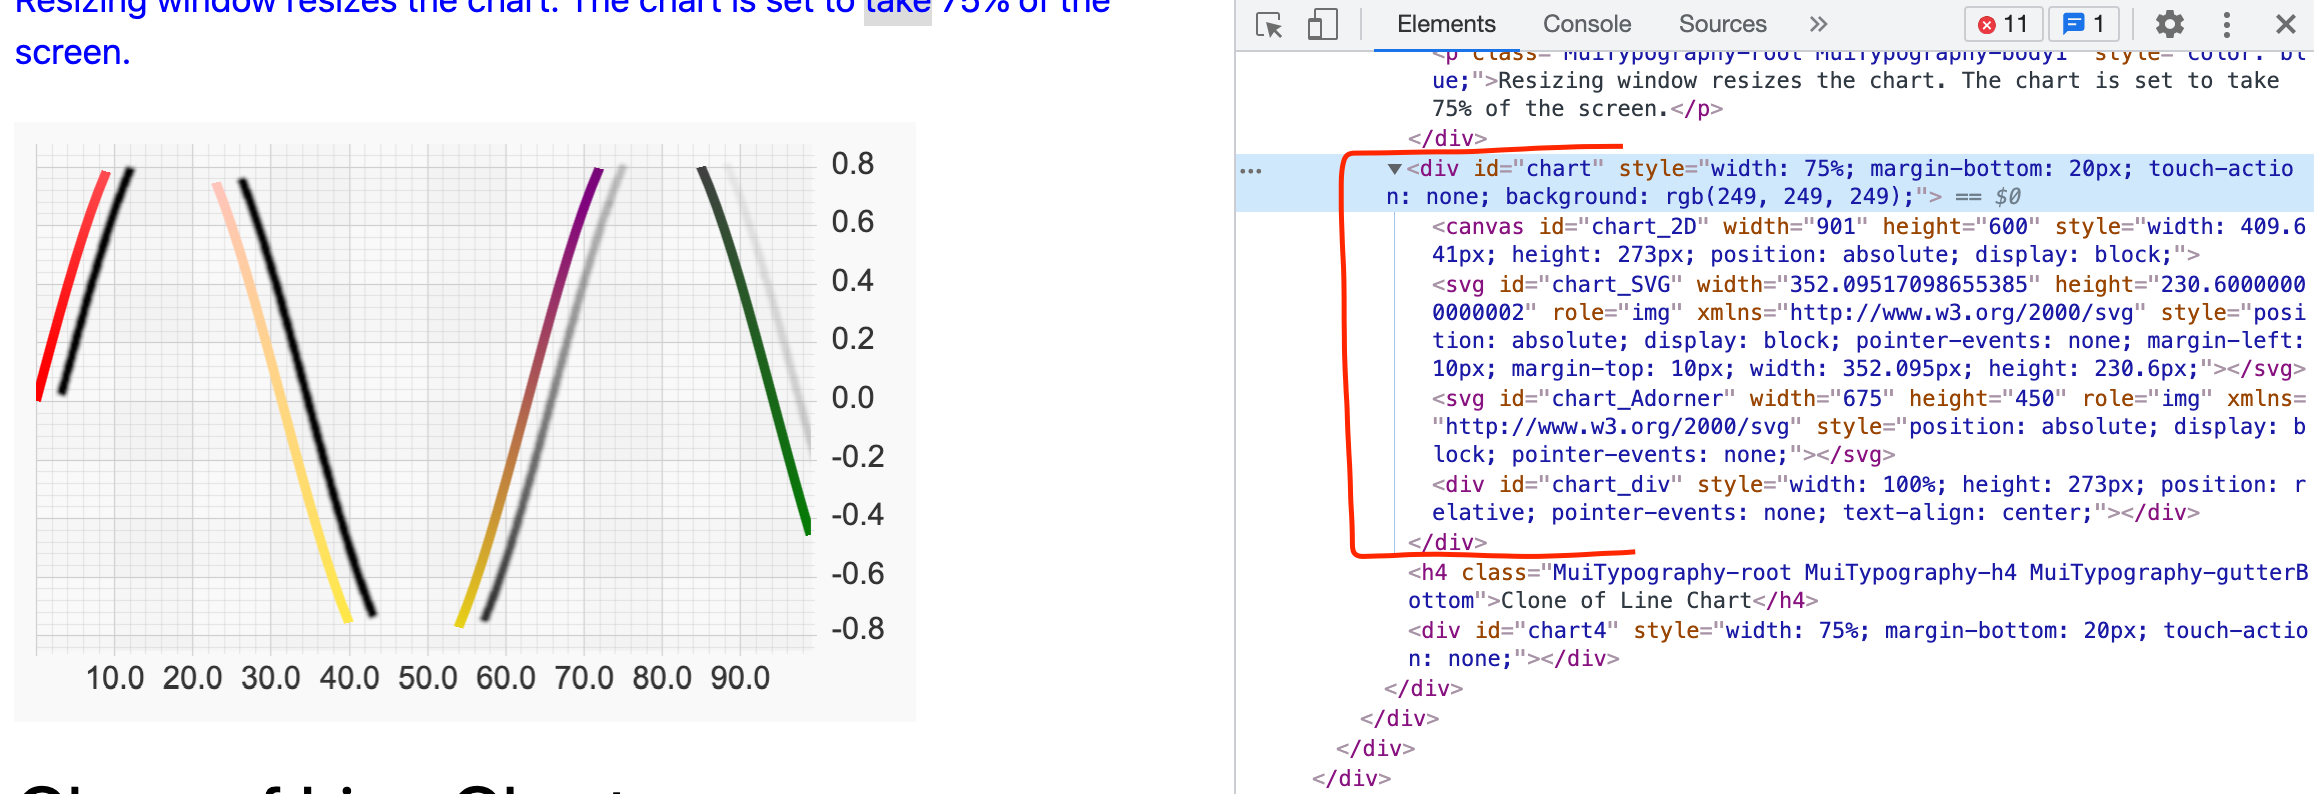Image resolution: width=2314 pixels, height=794 pixels.
Task: Click the red error count badge
Action: pyautogui.click(x=2003, y=24)
